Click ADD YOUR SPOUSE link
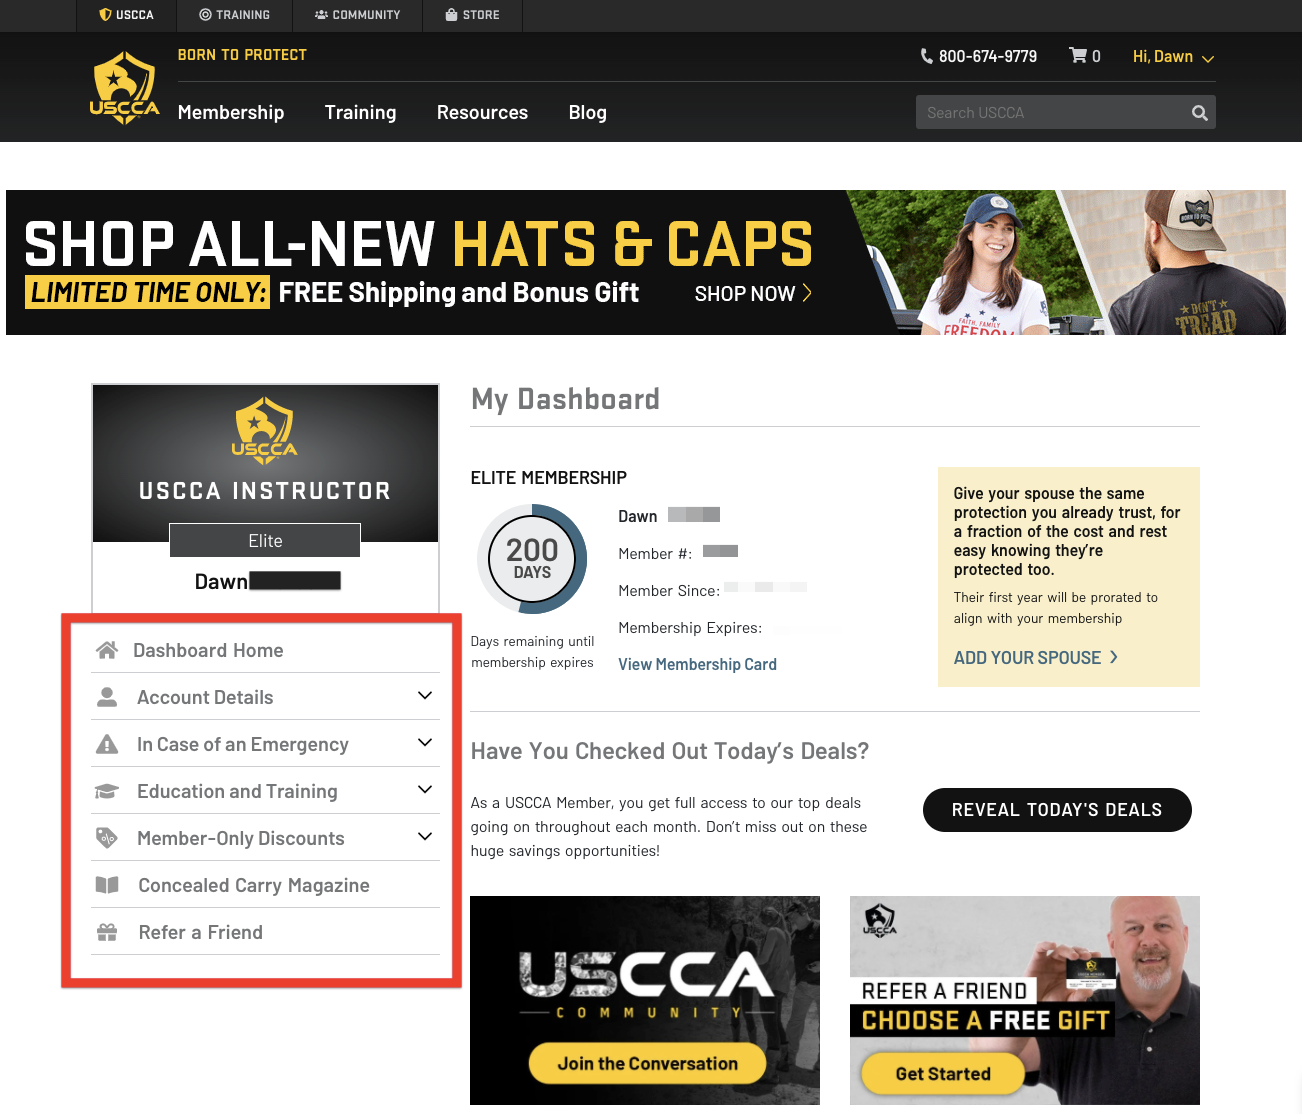Image resolution: width=1302 pixels, height=1114 pixels. pyautogui.click(x=1036, y=657)
